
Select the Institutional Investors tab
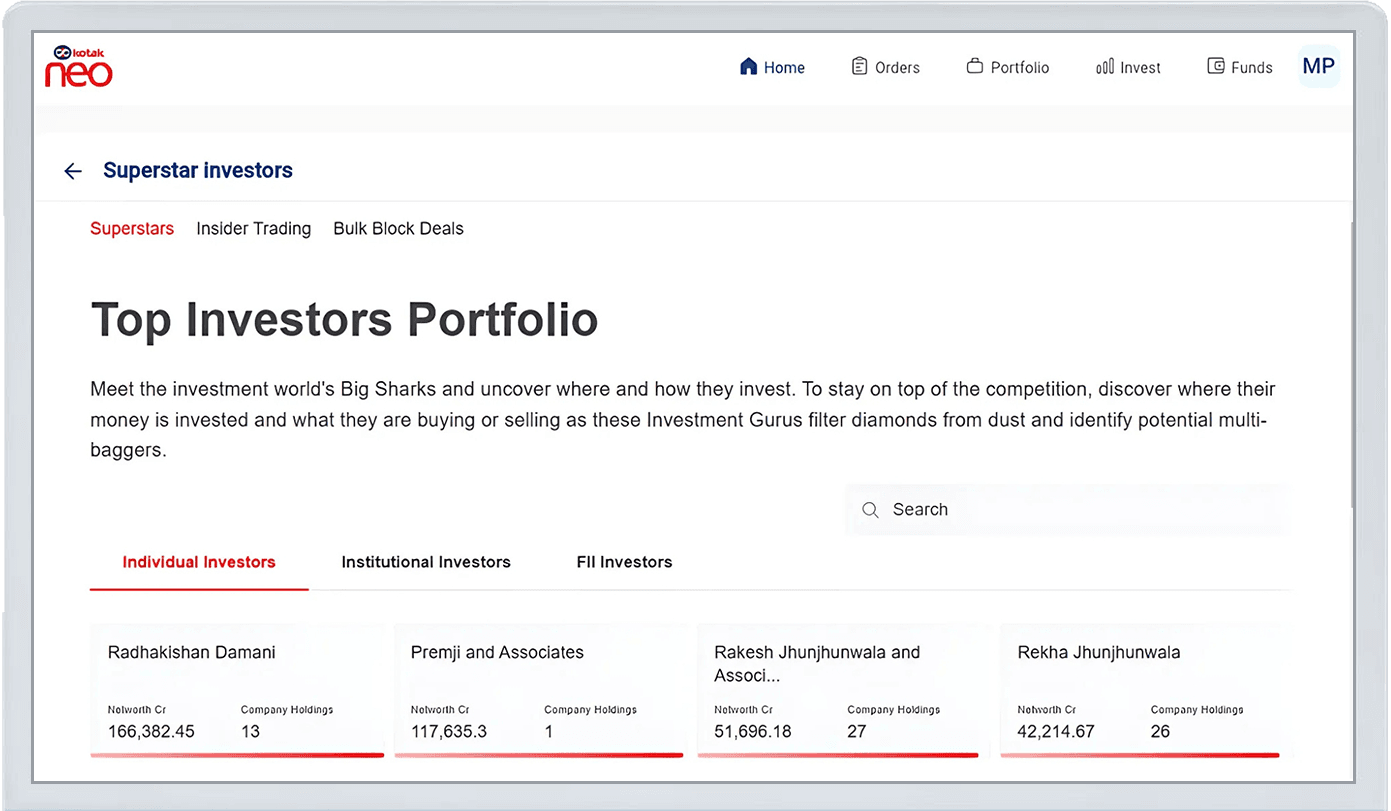426,562
